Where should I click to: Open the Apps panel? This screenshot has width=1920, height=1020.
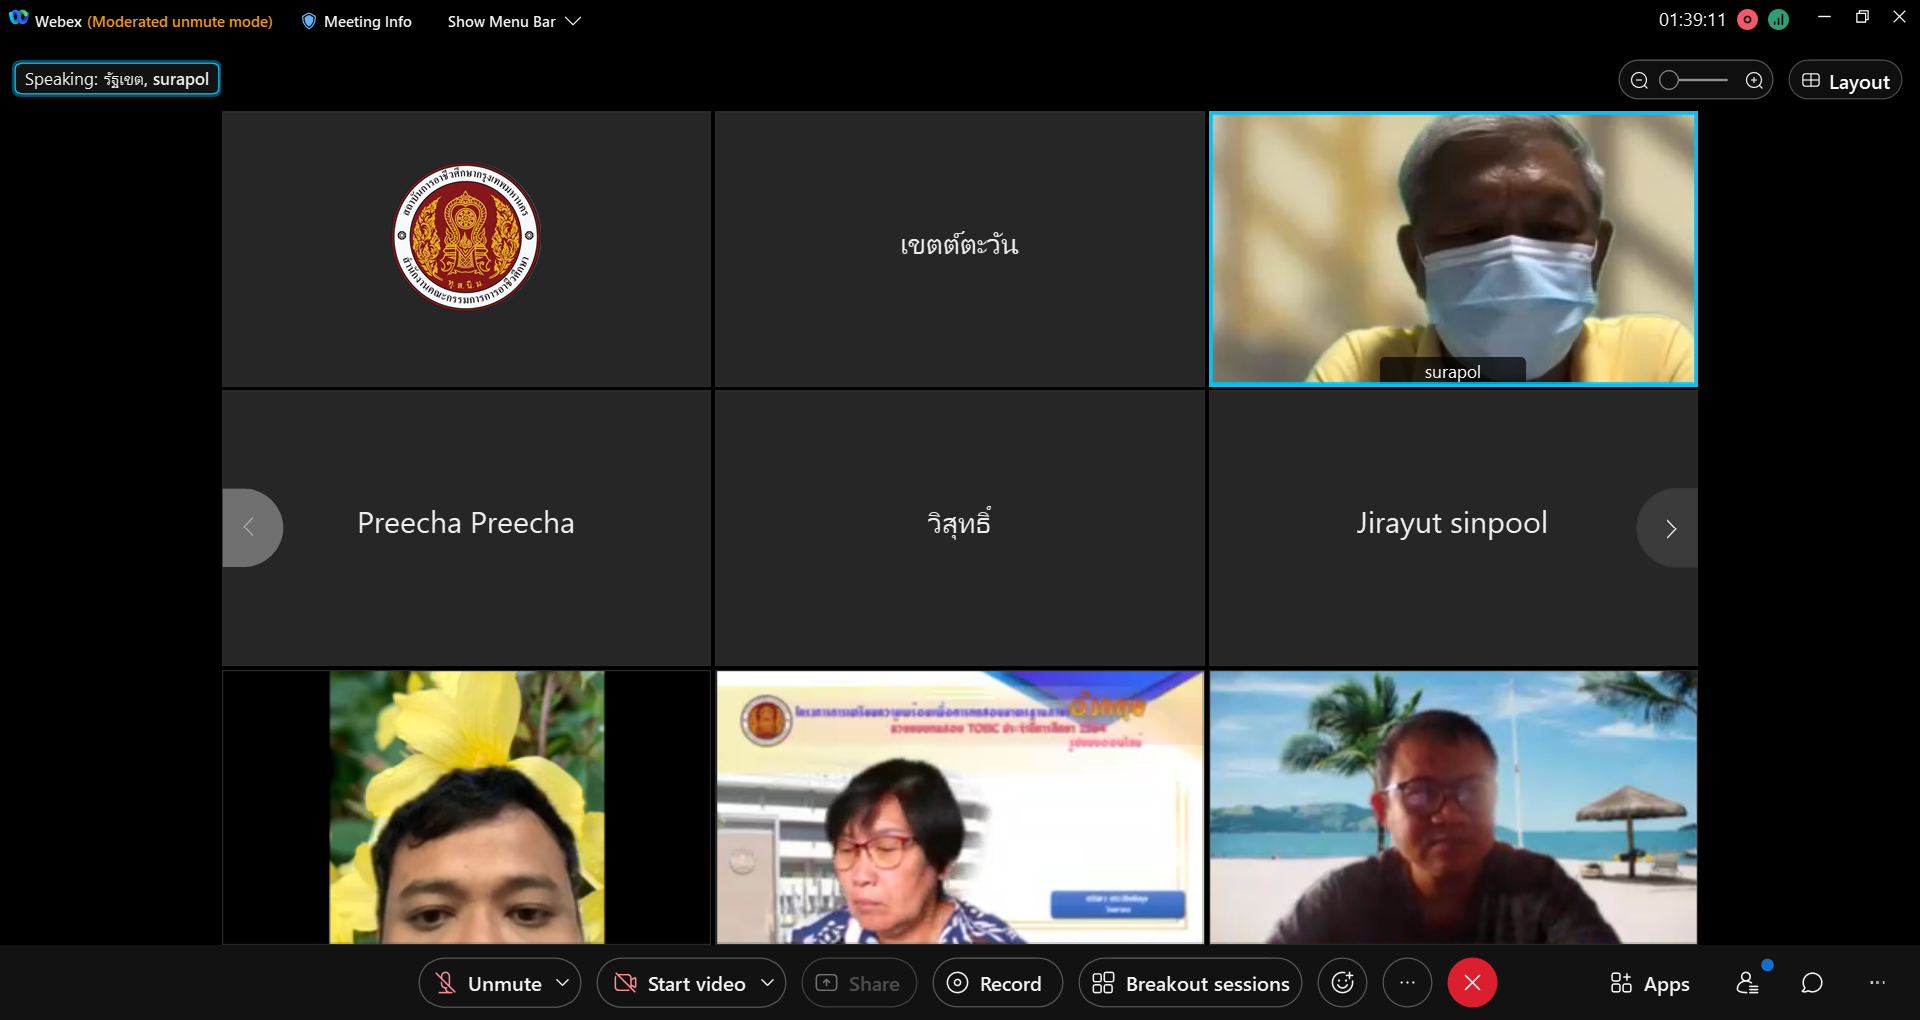[x=1650, y=984]
